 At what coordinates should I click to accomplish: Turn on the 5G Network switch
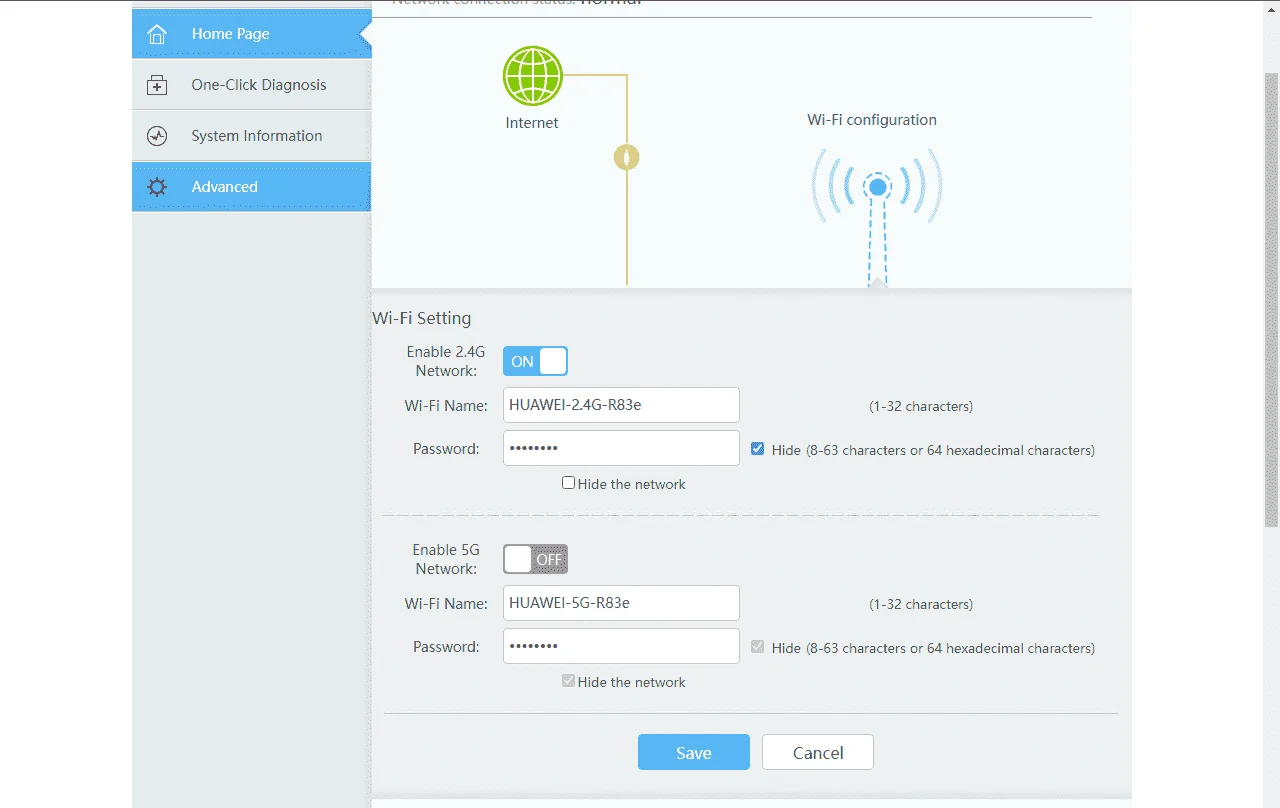click(535, 559)
